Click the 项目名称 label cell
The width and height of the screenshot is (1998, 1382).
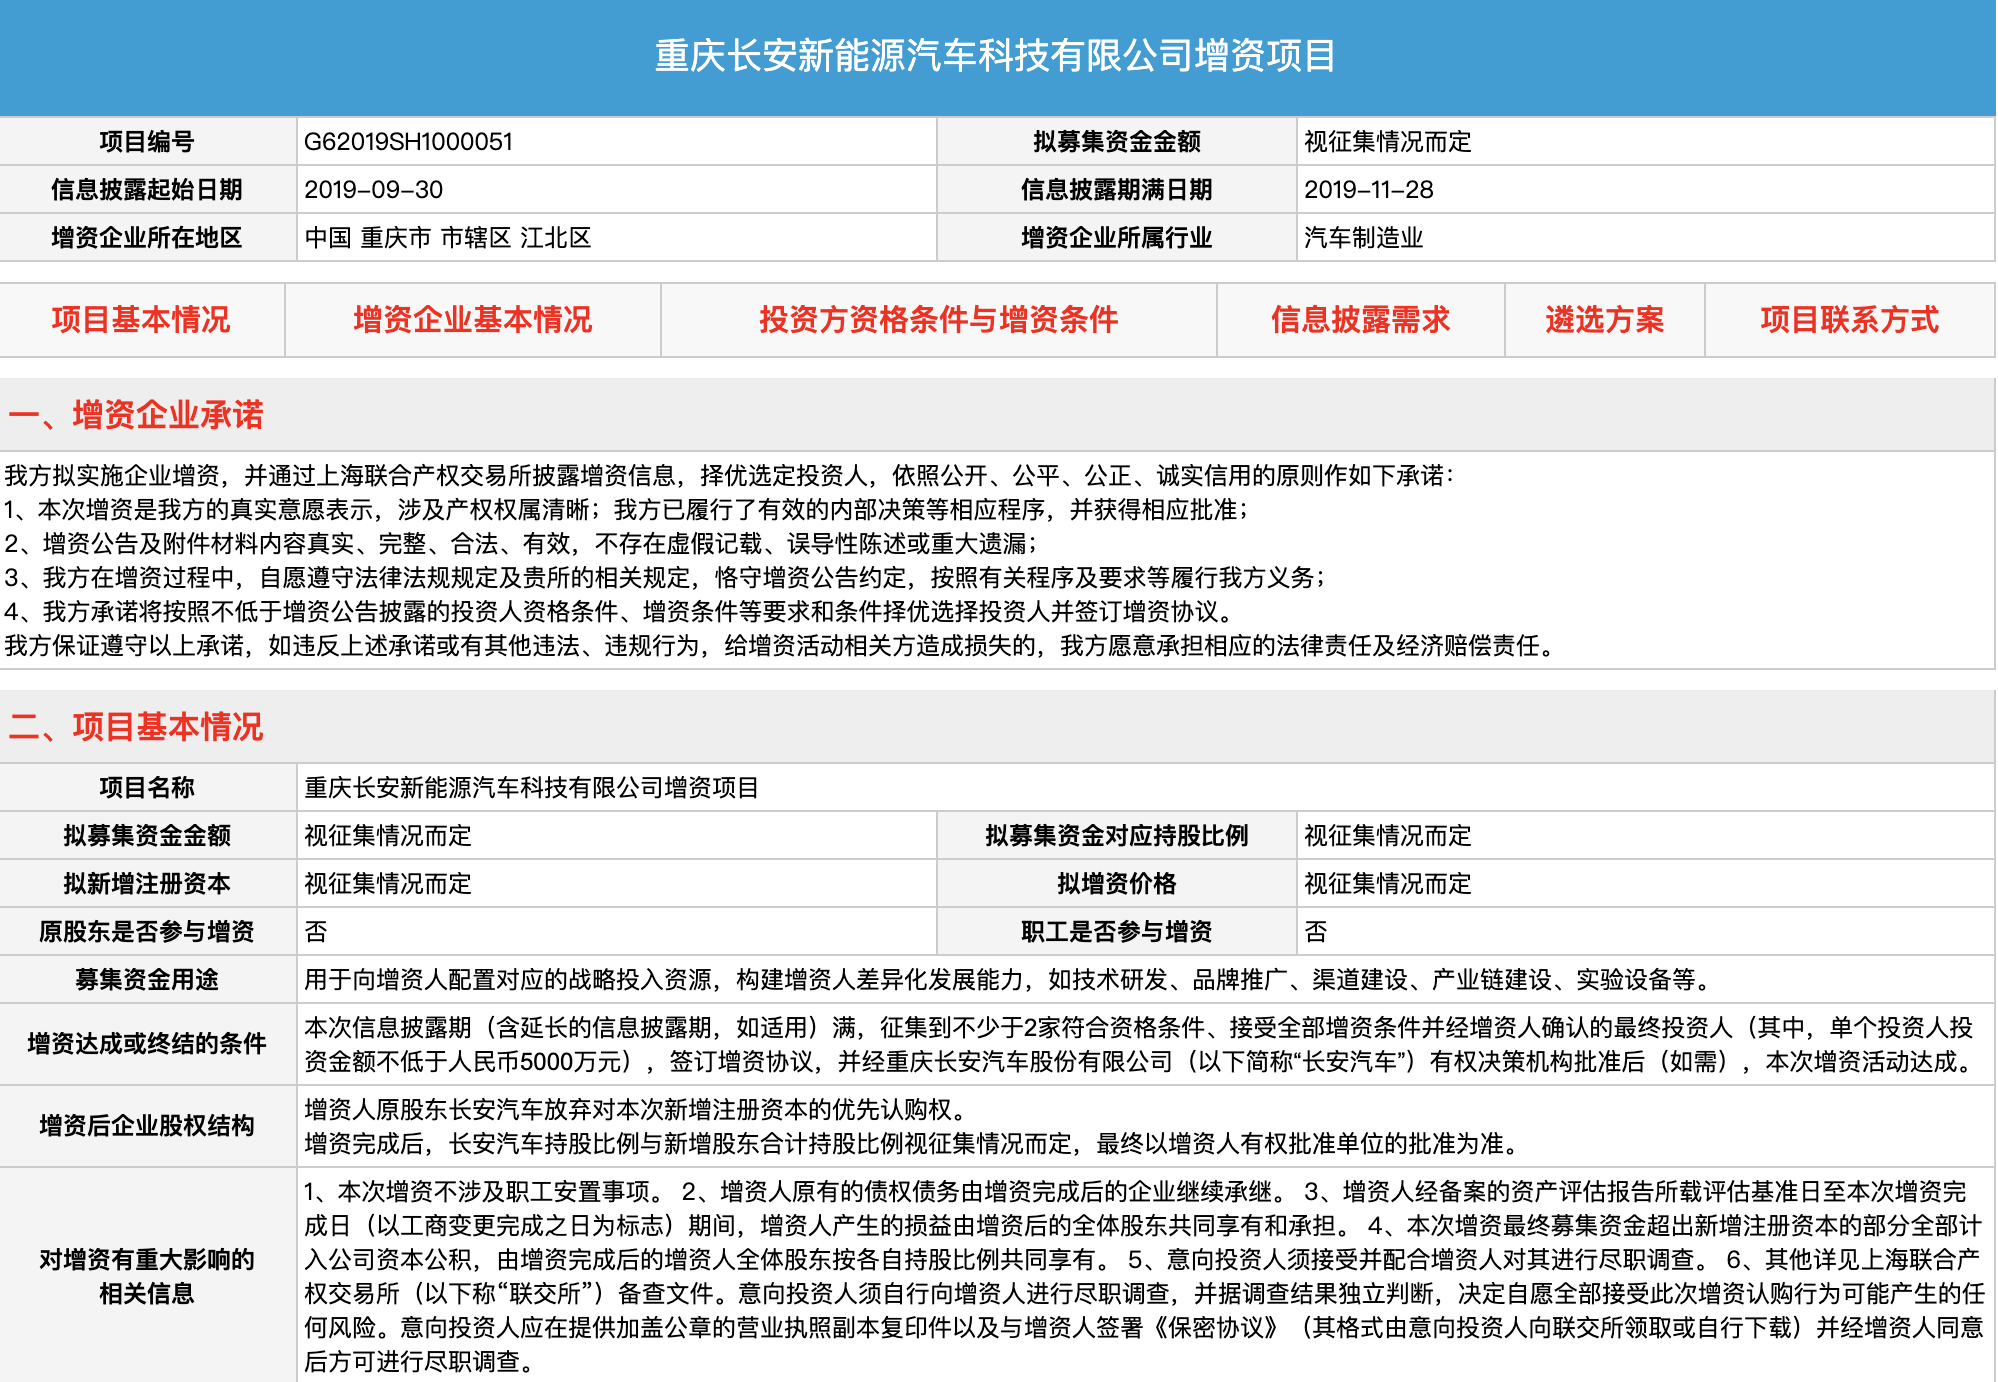147,788
